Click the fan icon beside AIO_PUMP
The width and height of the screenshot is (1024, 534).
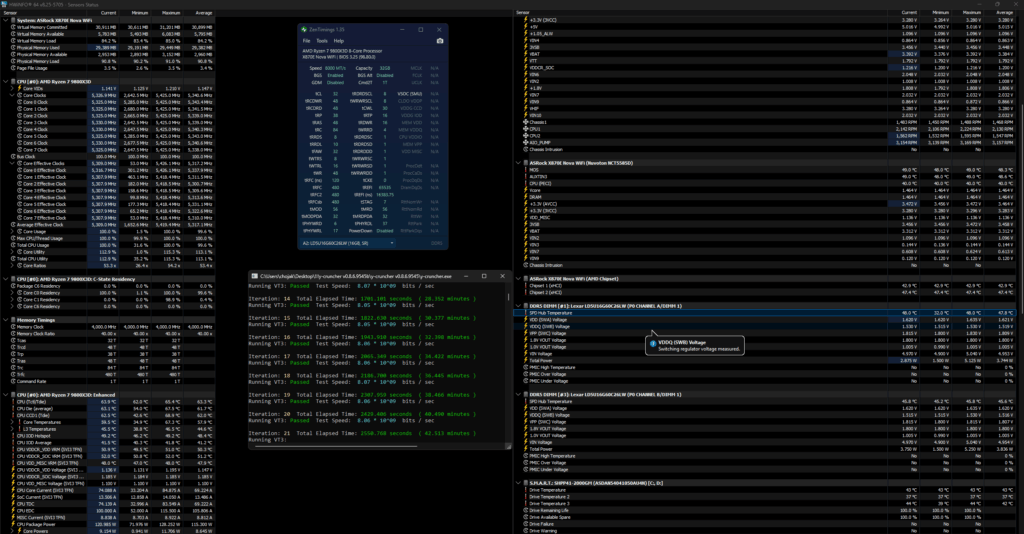[526, 142]
